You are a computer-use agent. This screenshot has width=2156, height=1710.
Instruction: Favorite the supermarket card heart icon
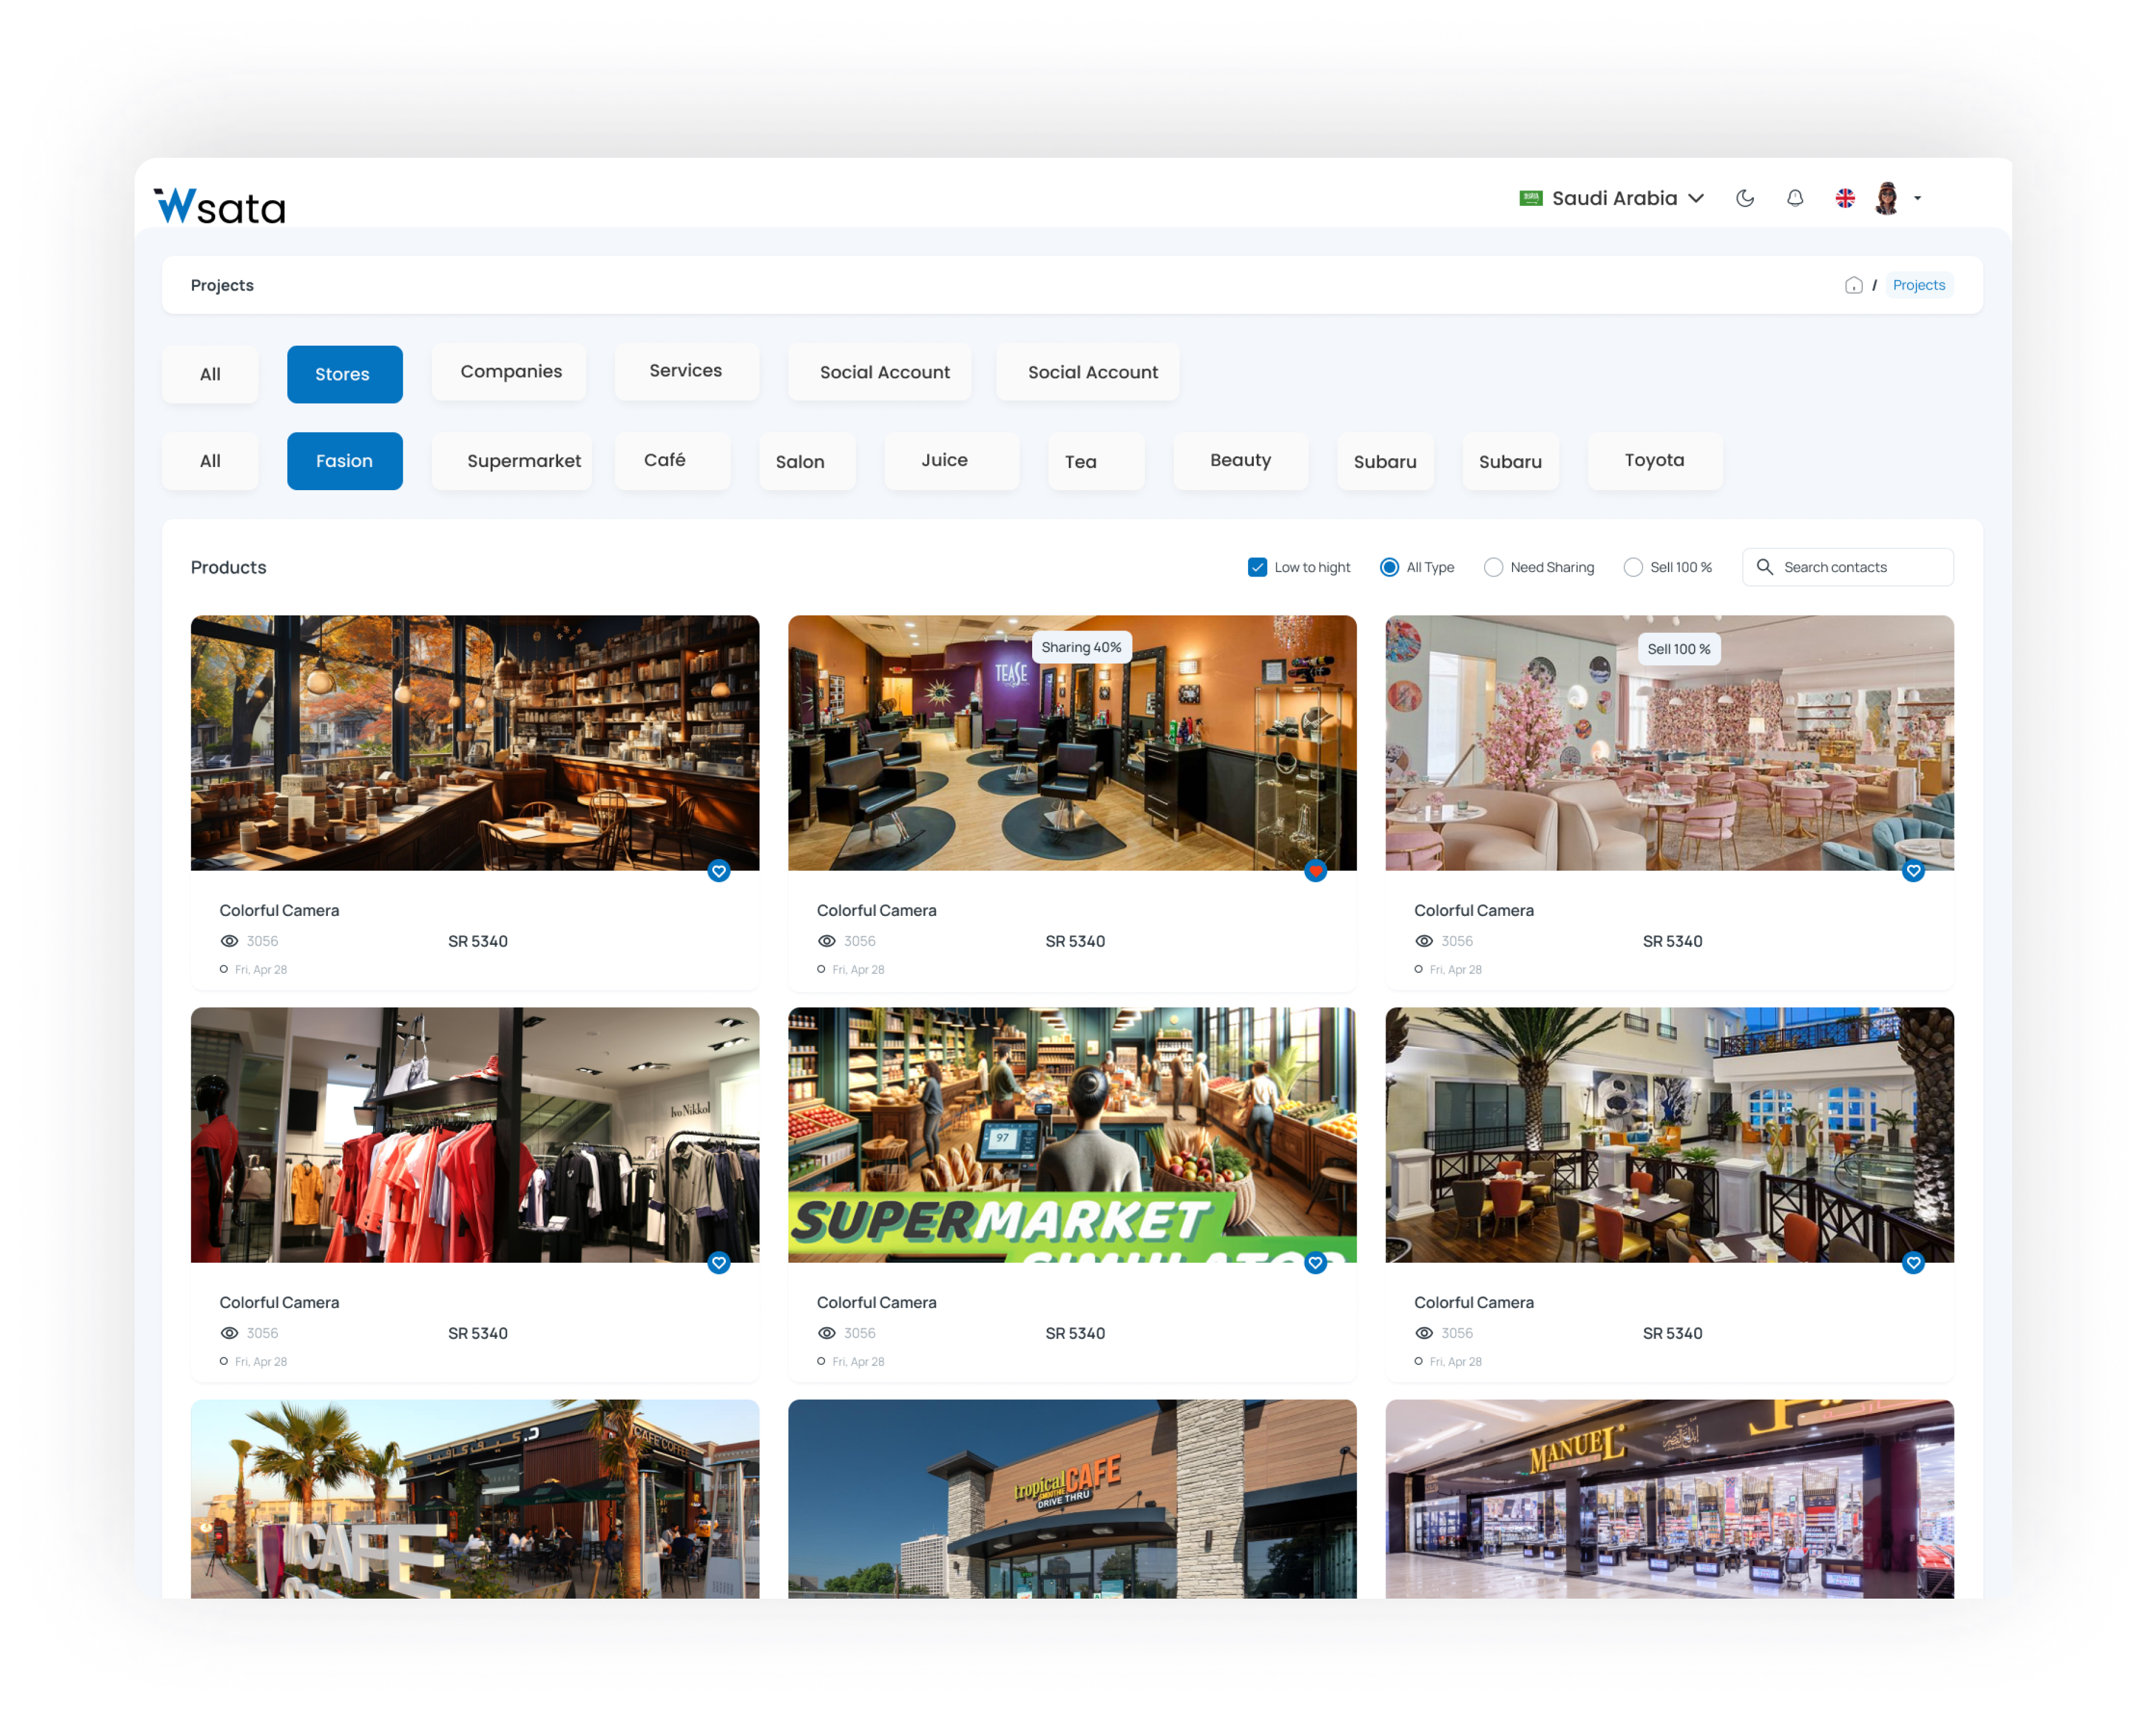click(1315, 1263)
